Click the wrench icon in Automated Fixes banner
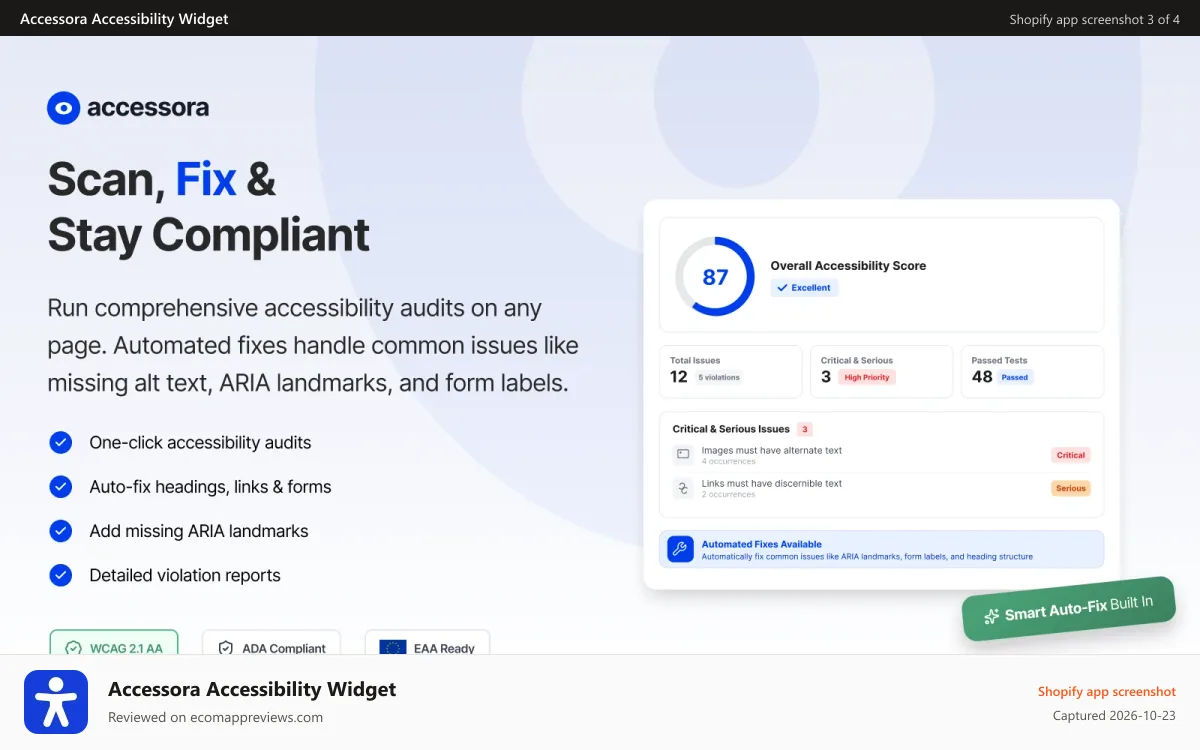The width and height of the screenshot is (1200, 750). pos(680,549)
